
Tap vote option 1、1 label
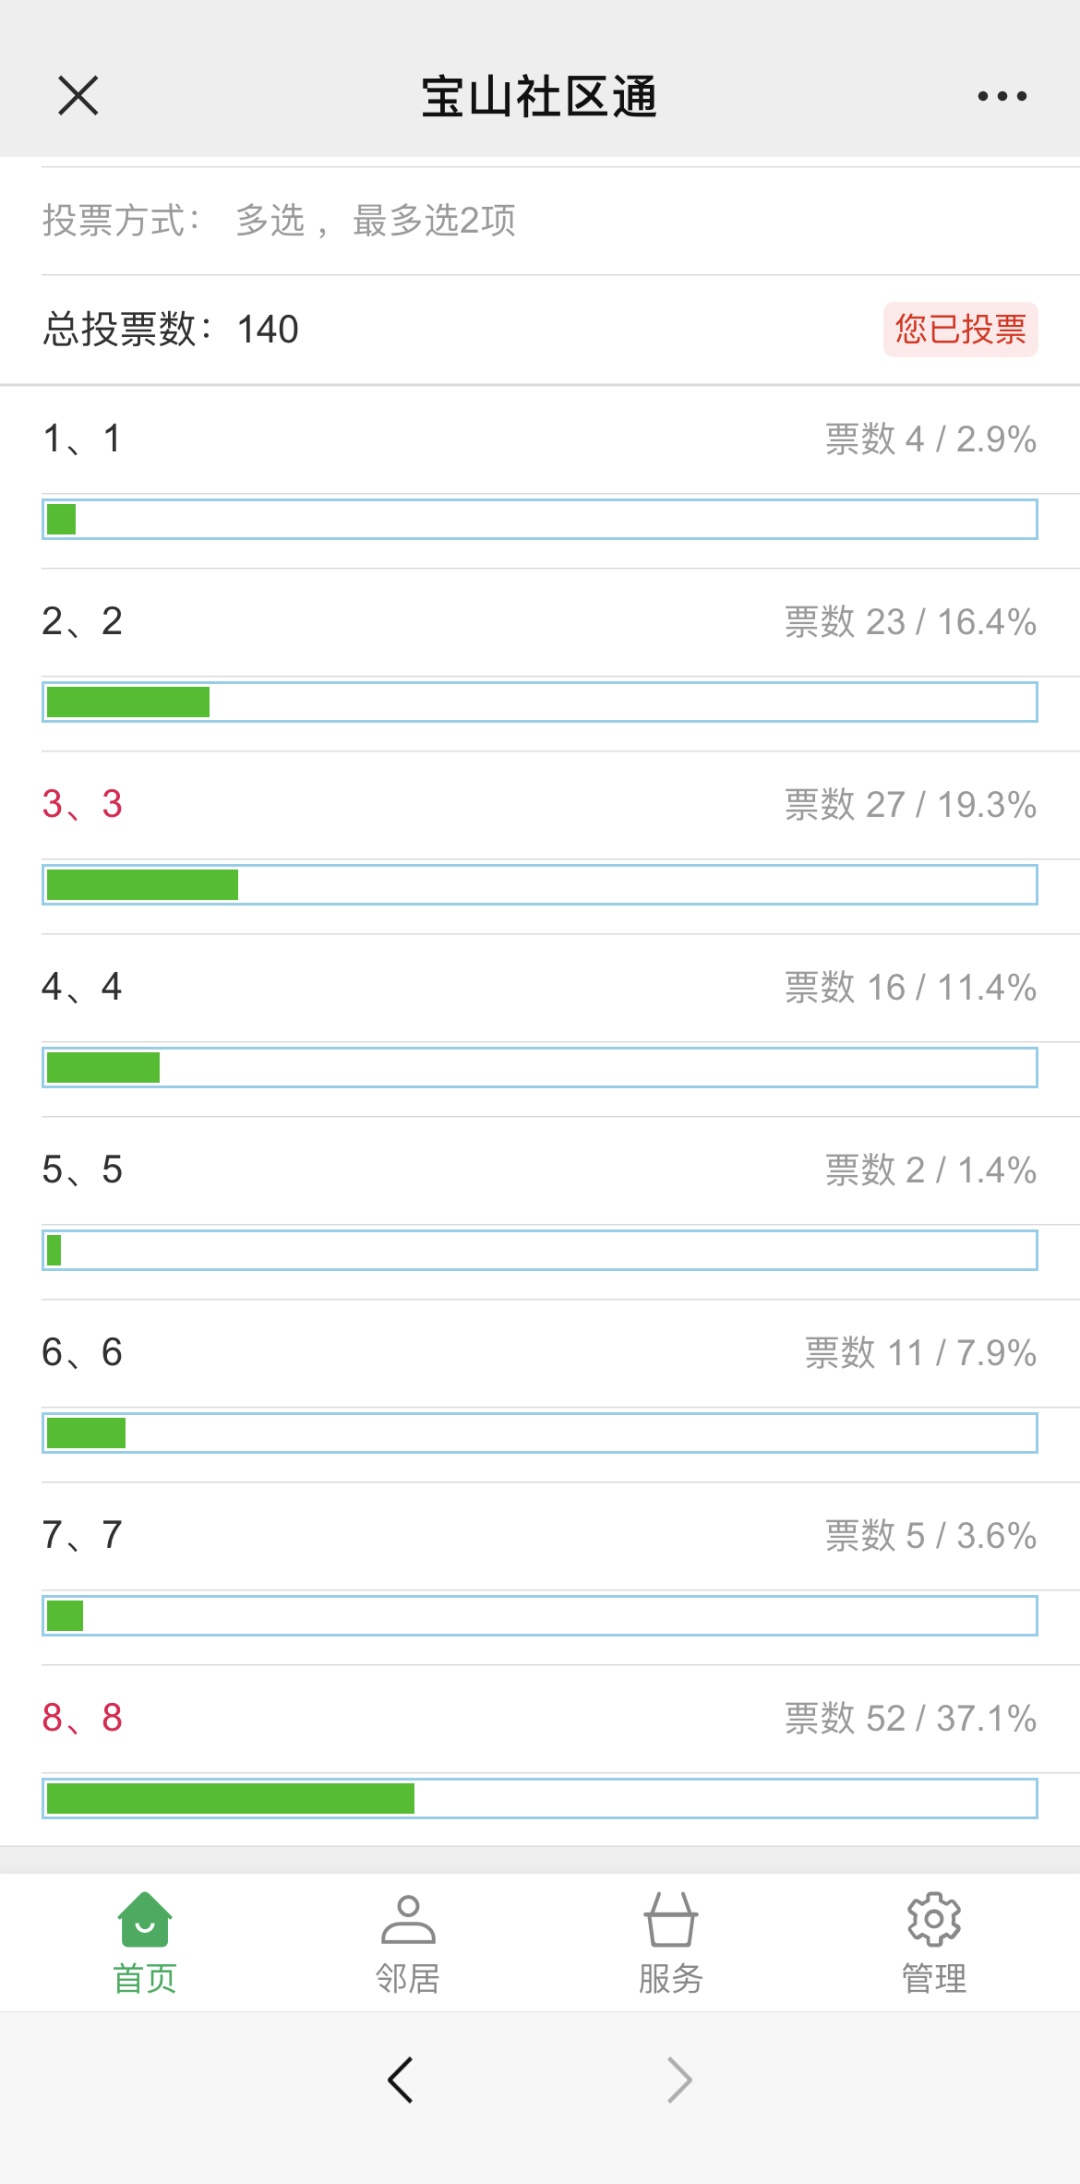coord(82,438)
